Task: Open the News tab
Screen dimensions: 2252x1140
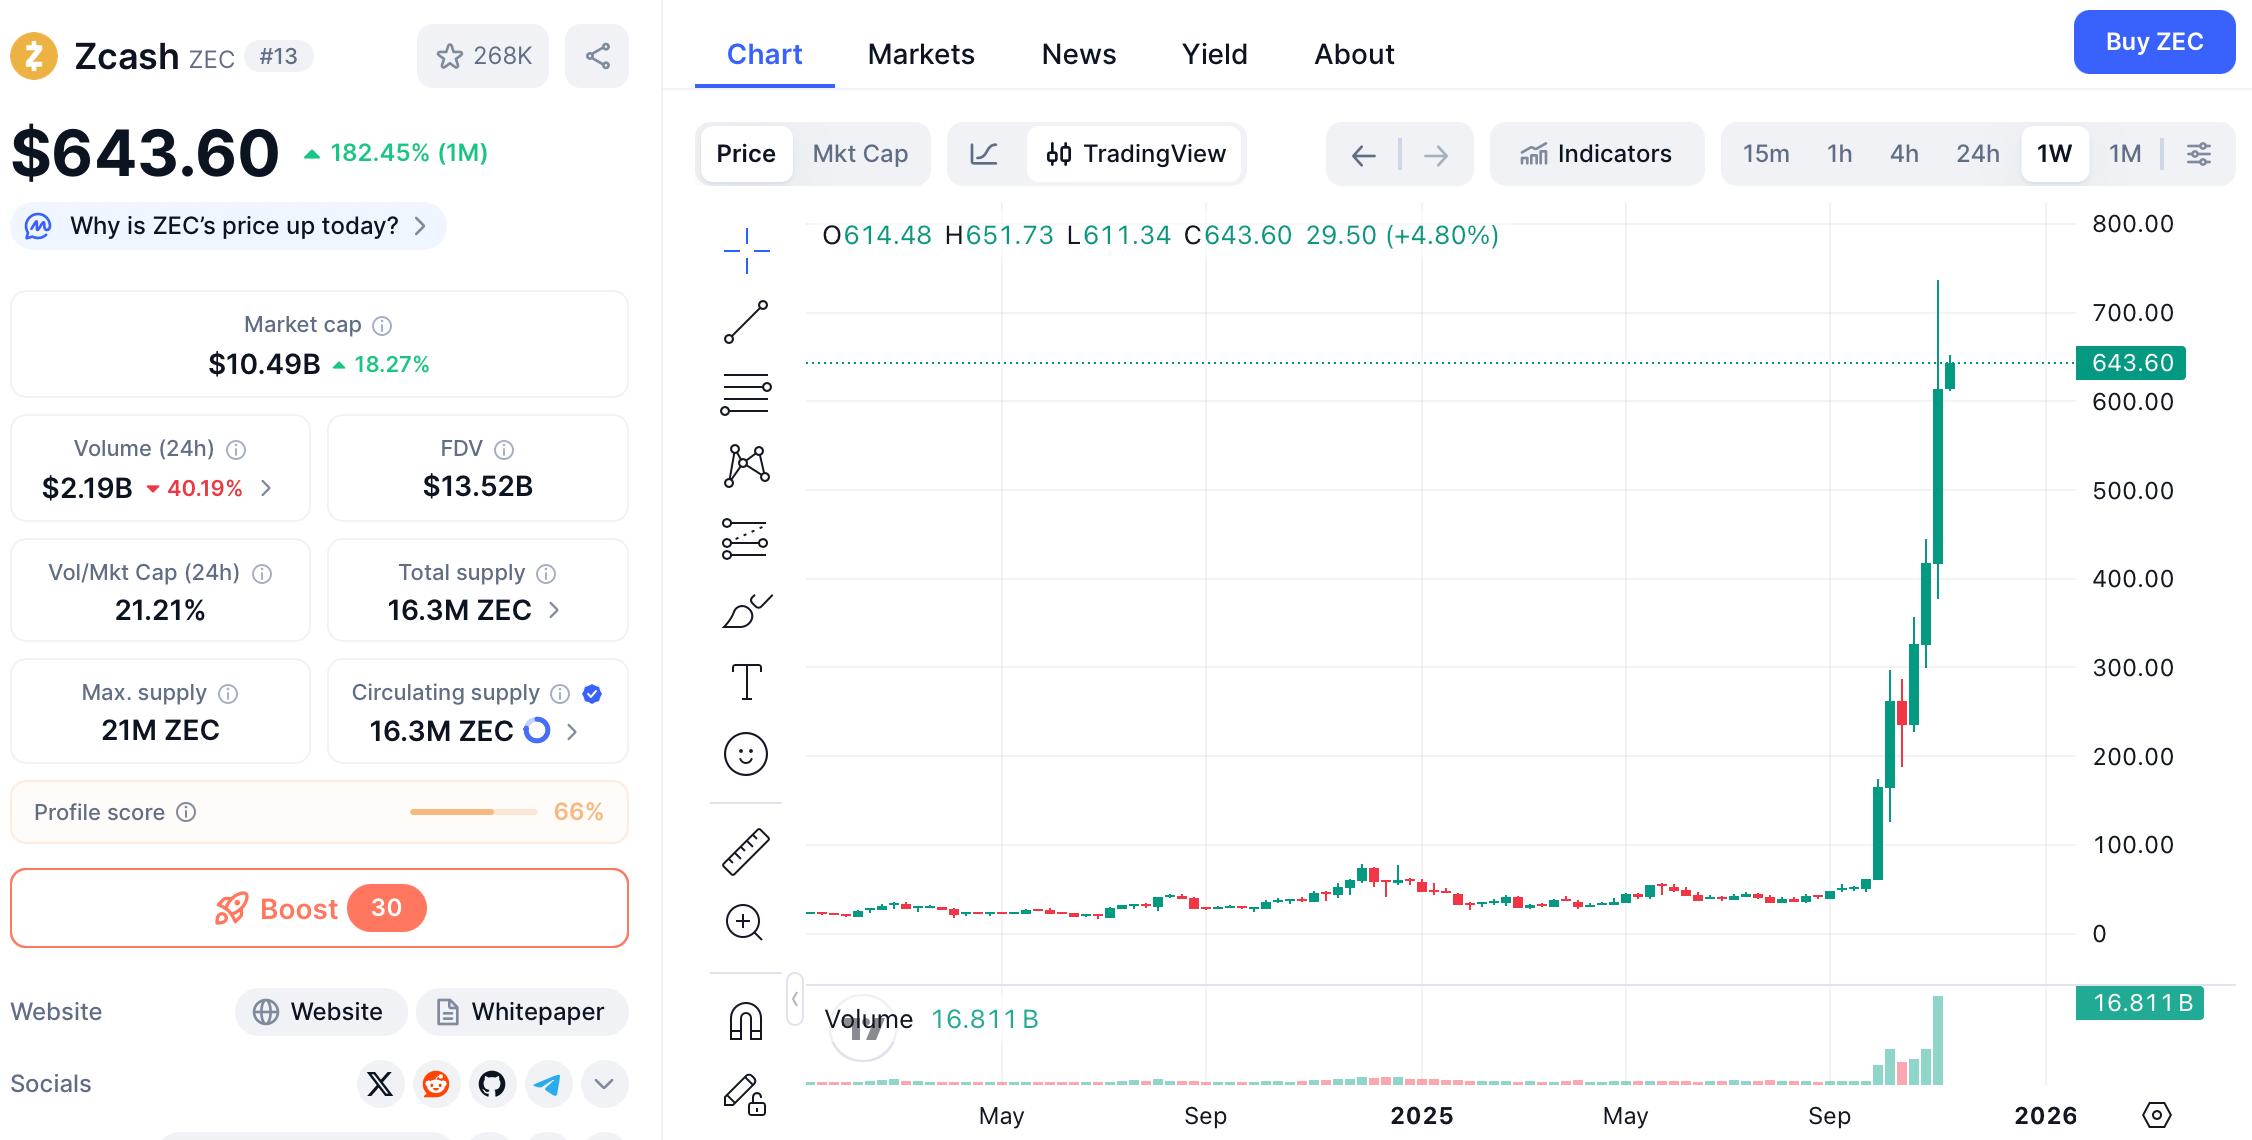Action: pos(1078,54)
